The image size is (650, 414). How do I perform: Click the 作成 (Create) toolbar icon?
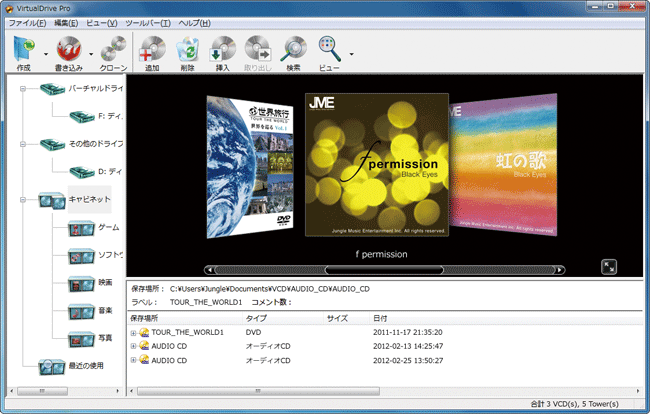[24, 49]
